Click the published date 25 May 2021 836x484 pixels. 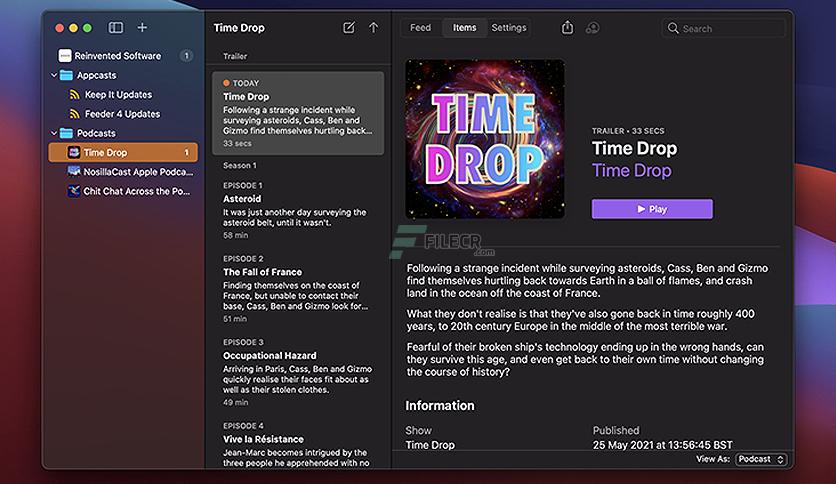(x=663, y=445)
